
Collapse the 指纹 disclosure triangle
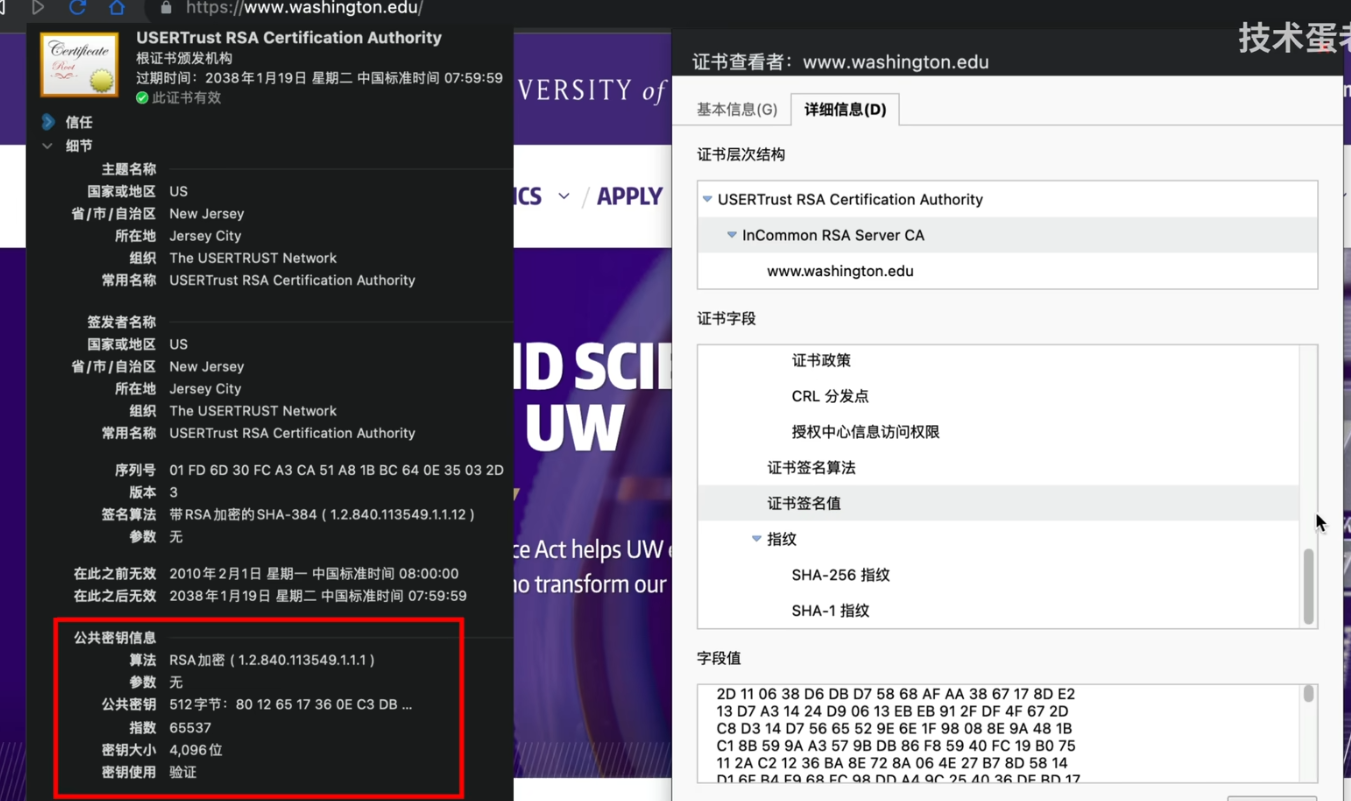coord(757,539)
